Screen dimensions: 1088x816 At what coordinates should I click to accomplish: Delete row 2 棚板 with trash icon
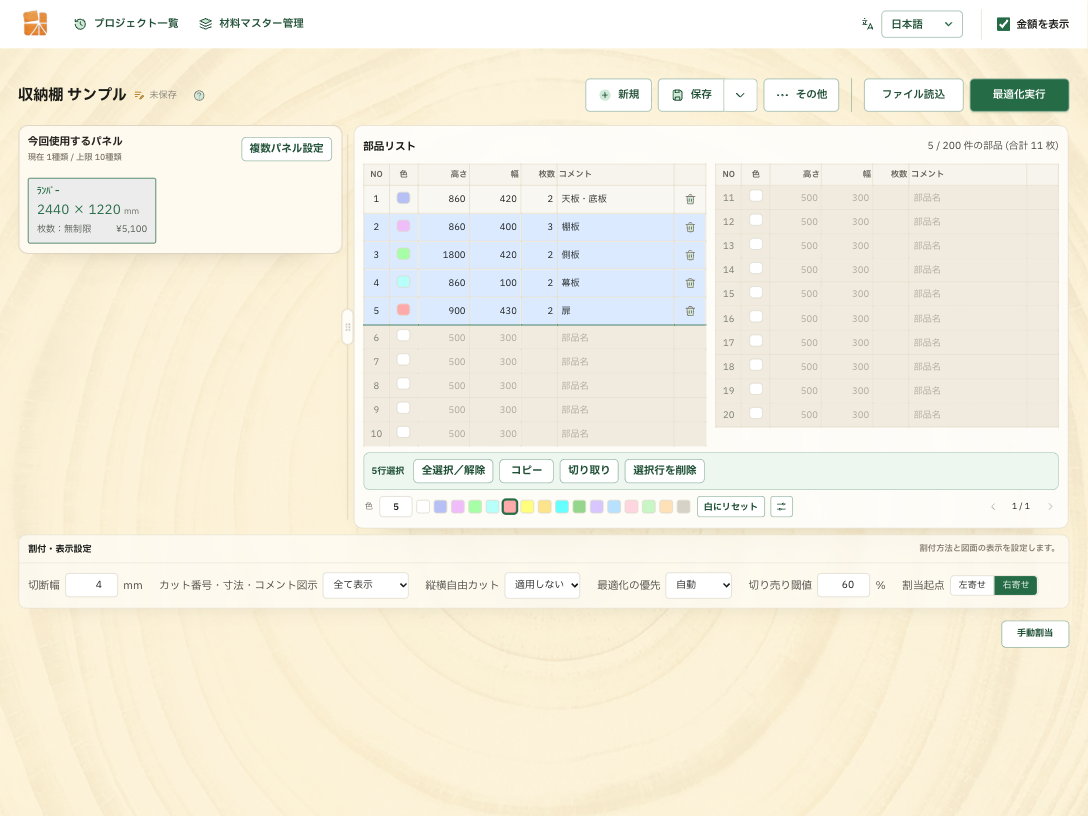(x=690, y=227)
